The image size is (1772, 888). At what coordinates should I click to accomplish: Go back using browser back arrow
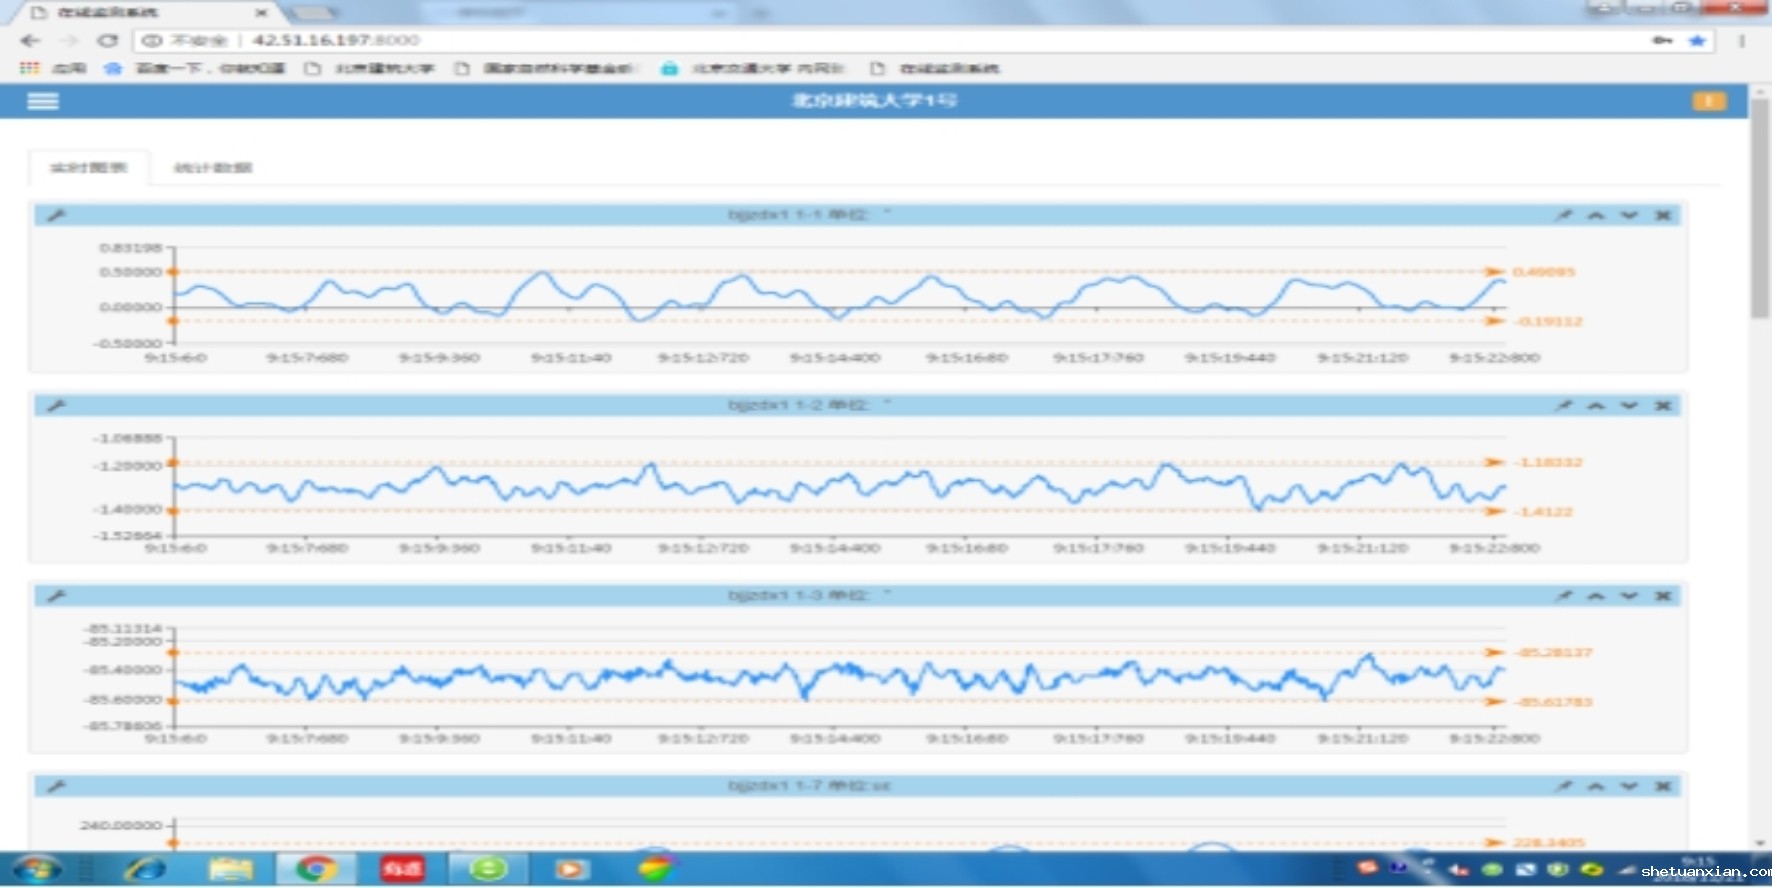click(x=30, y=41)
